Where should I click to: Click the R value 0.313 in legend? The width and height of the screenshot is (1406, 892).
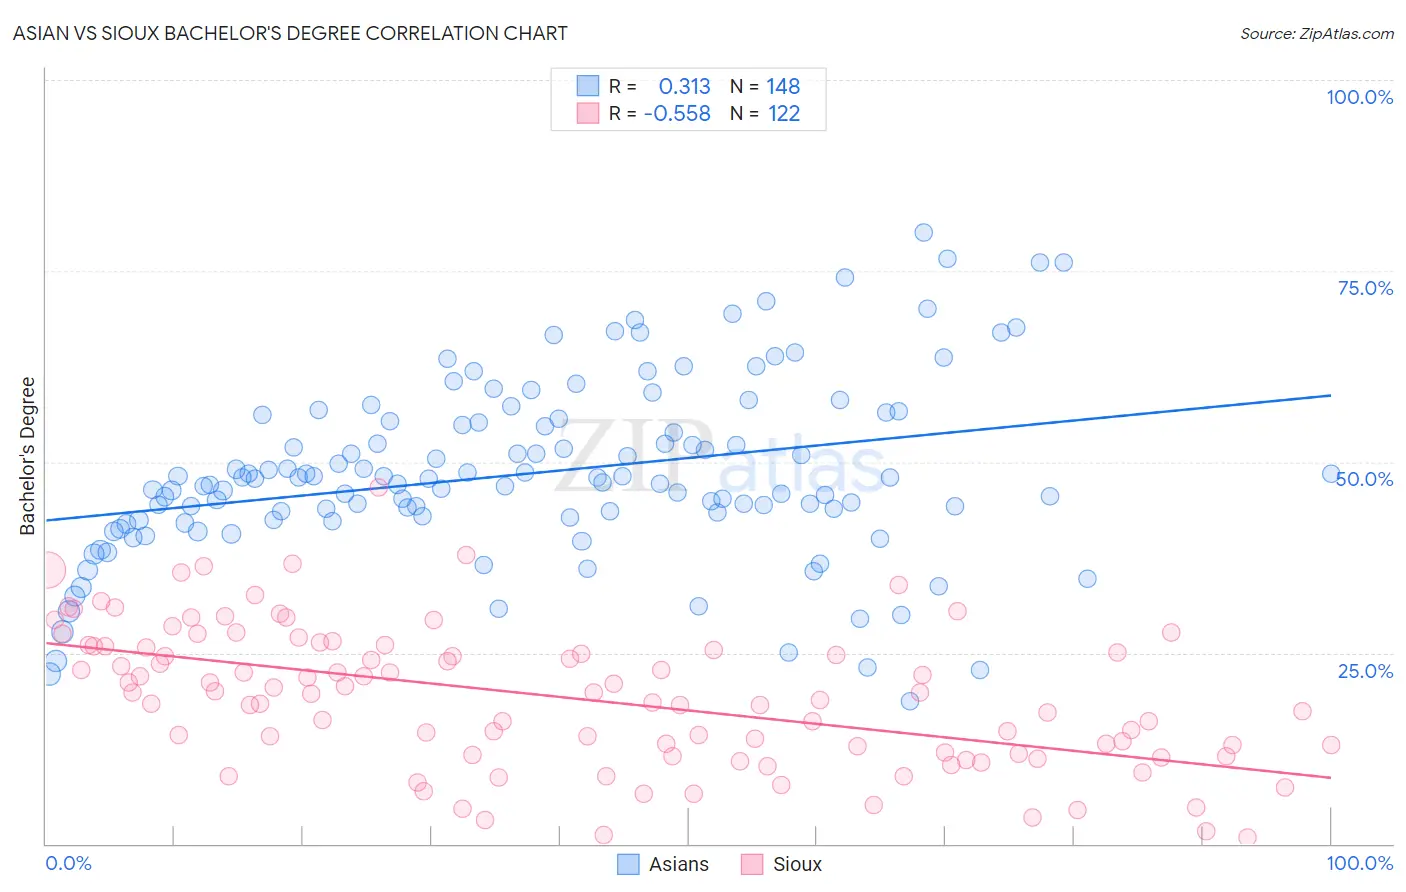684,86
